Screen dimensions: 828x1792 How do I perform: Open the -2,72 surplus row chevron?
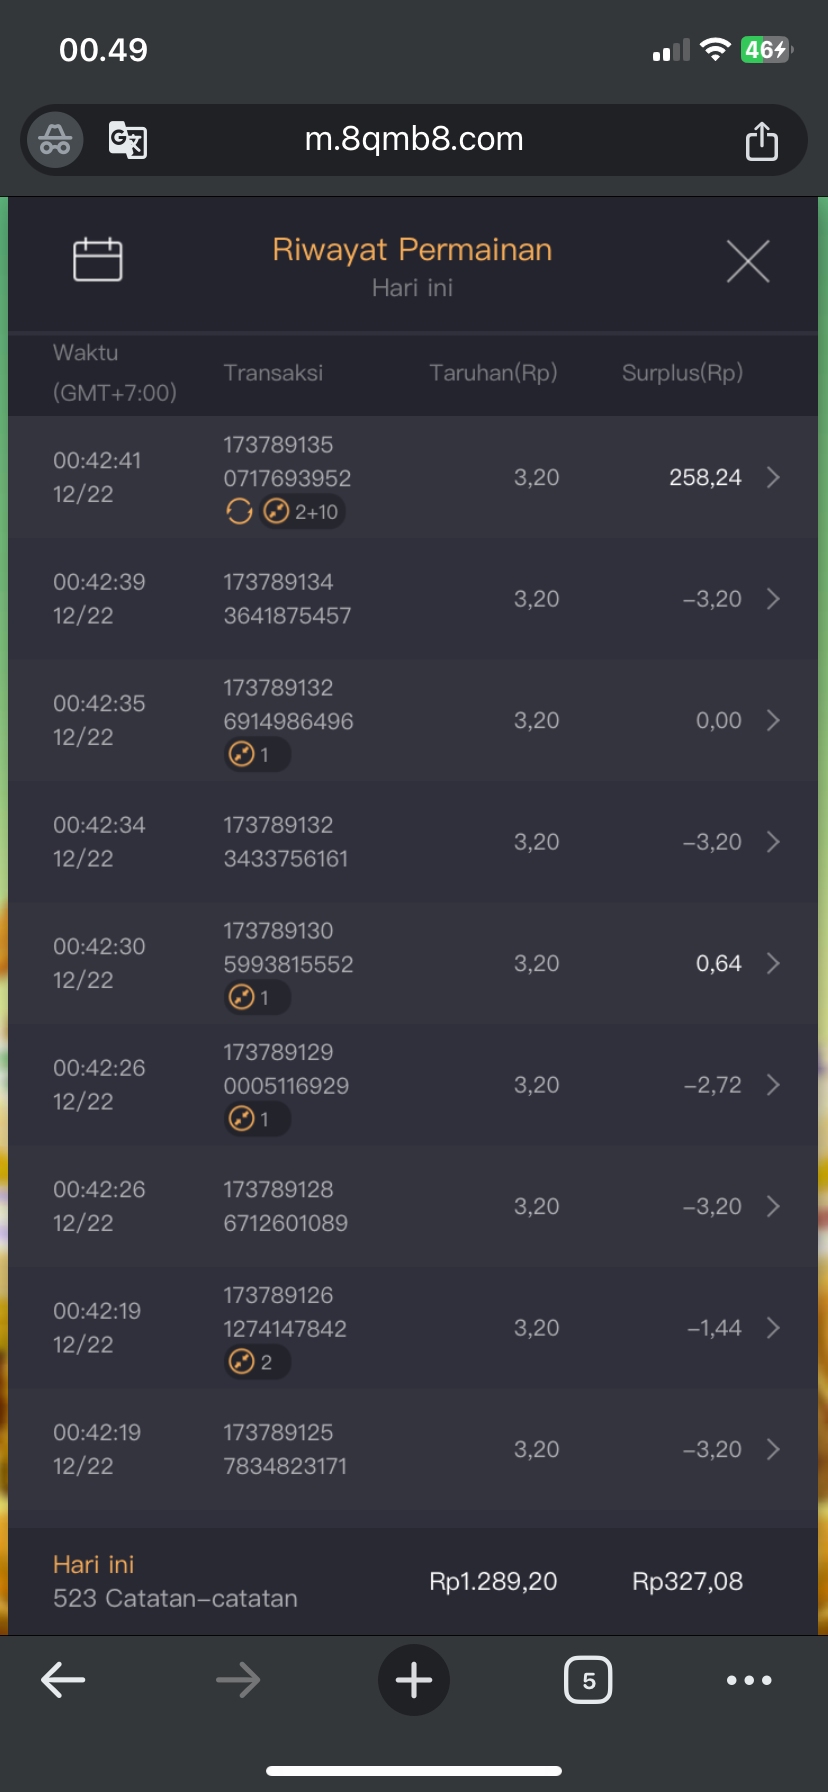tap(773, 1085)
